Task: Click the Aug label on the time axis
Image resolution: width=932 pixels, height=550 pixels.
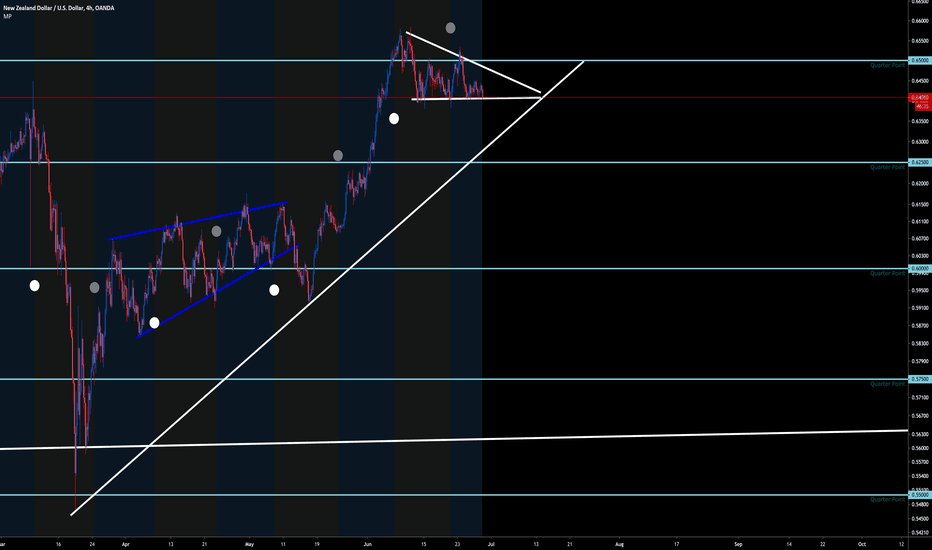Action: [x=619, y=544]
